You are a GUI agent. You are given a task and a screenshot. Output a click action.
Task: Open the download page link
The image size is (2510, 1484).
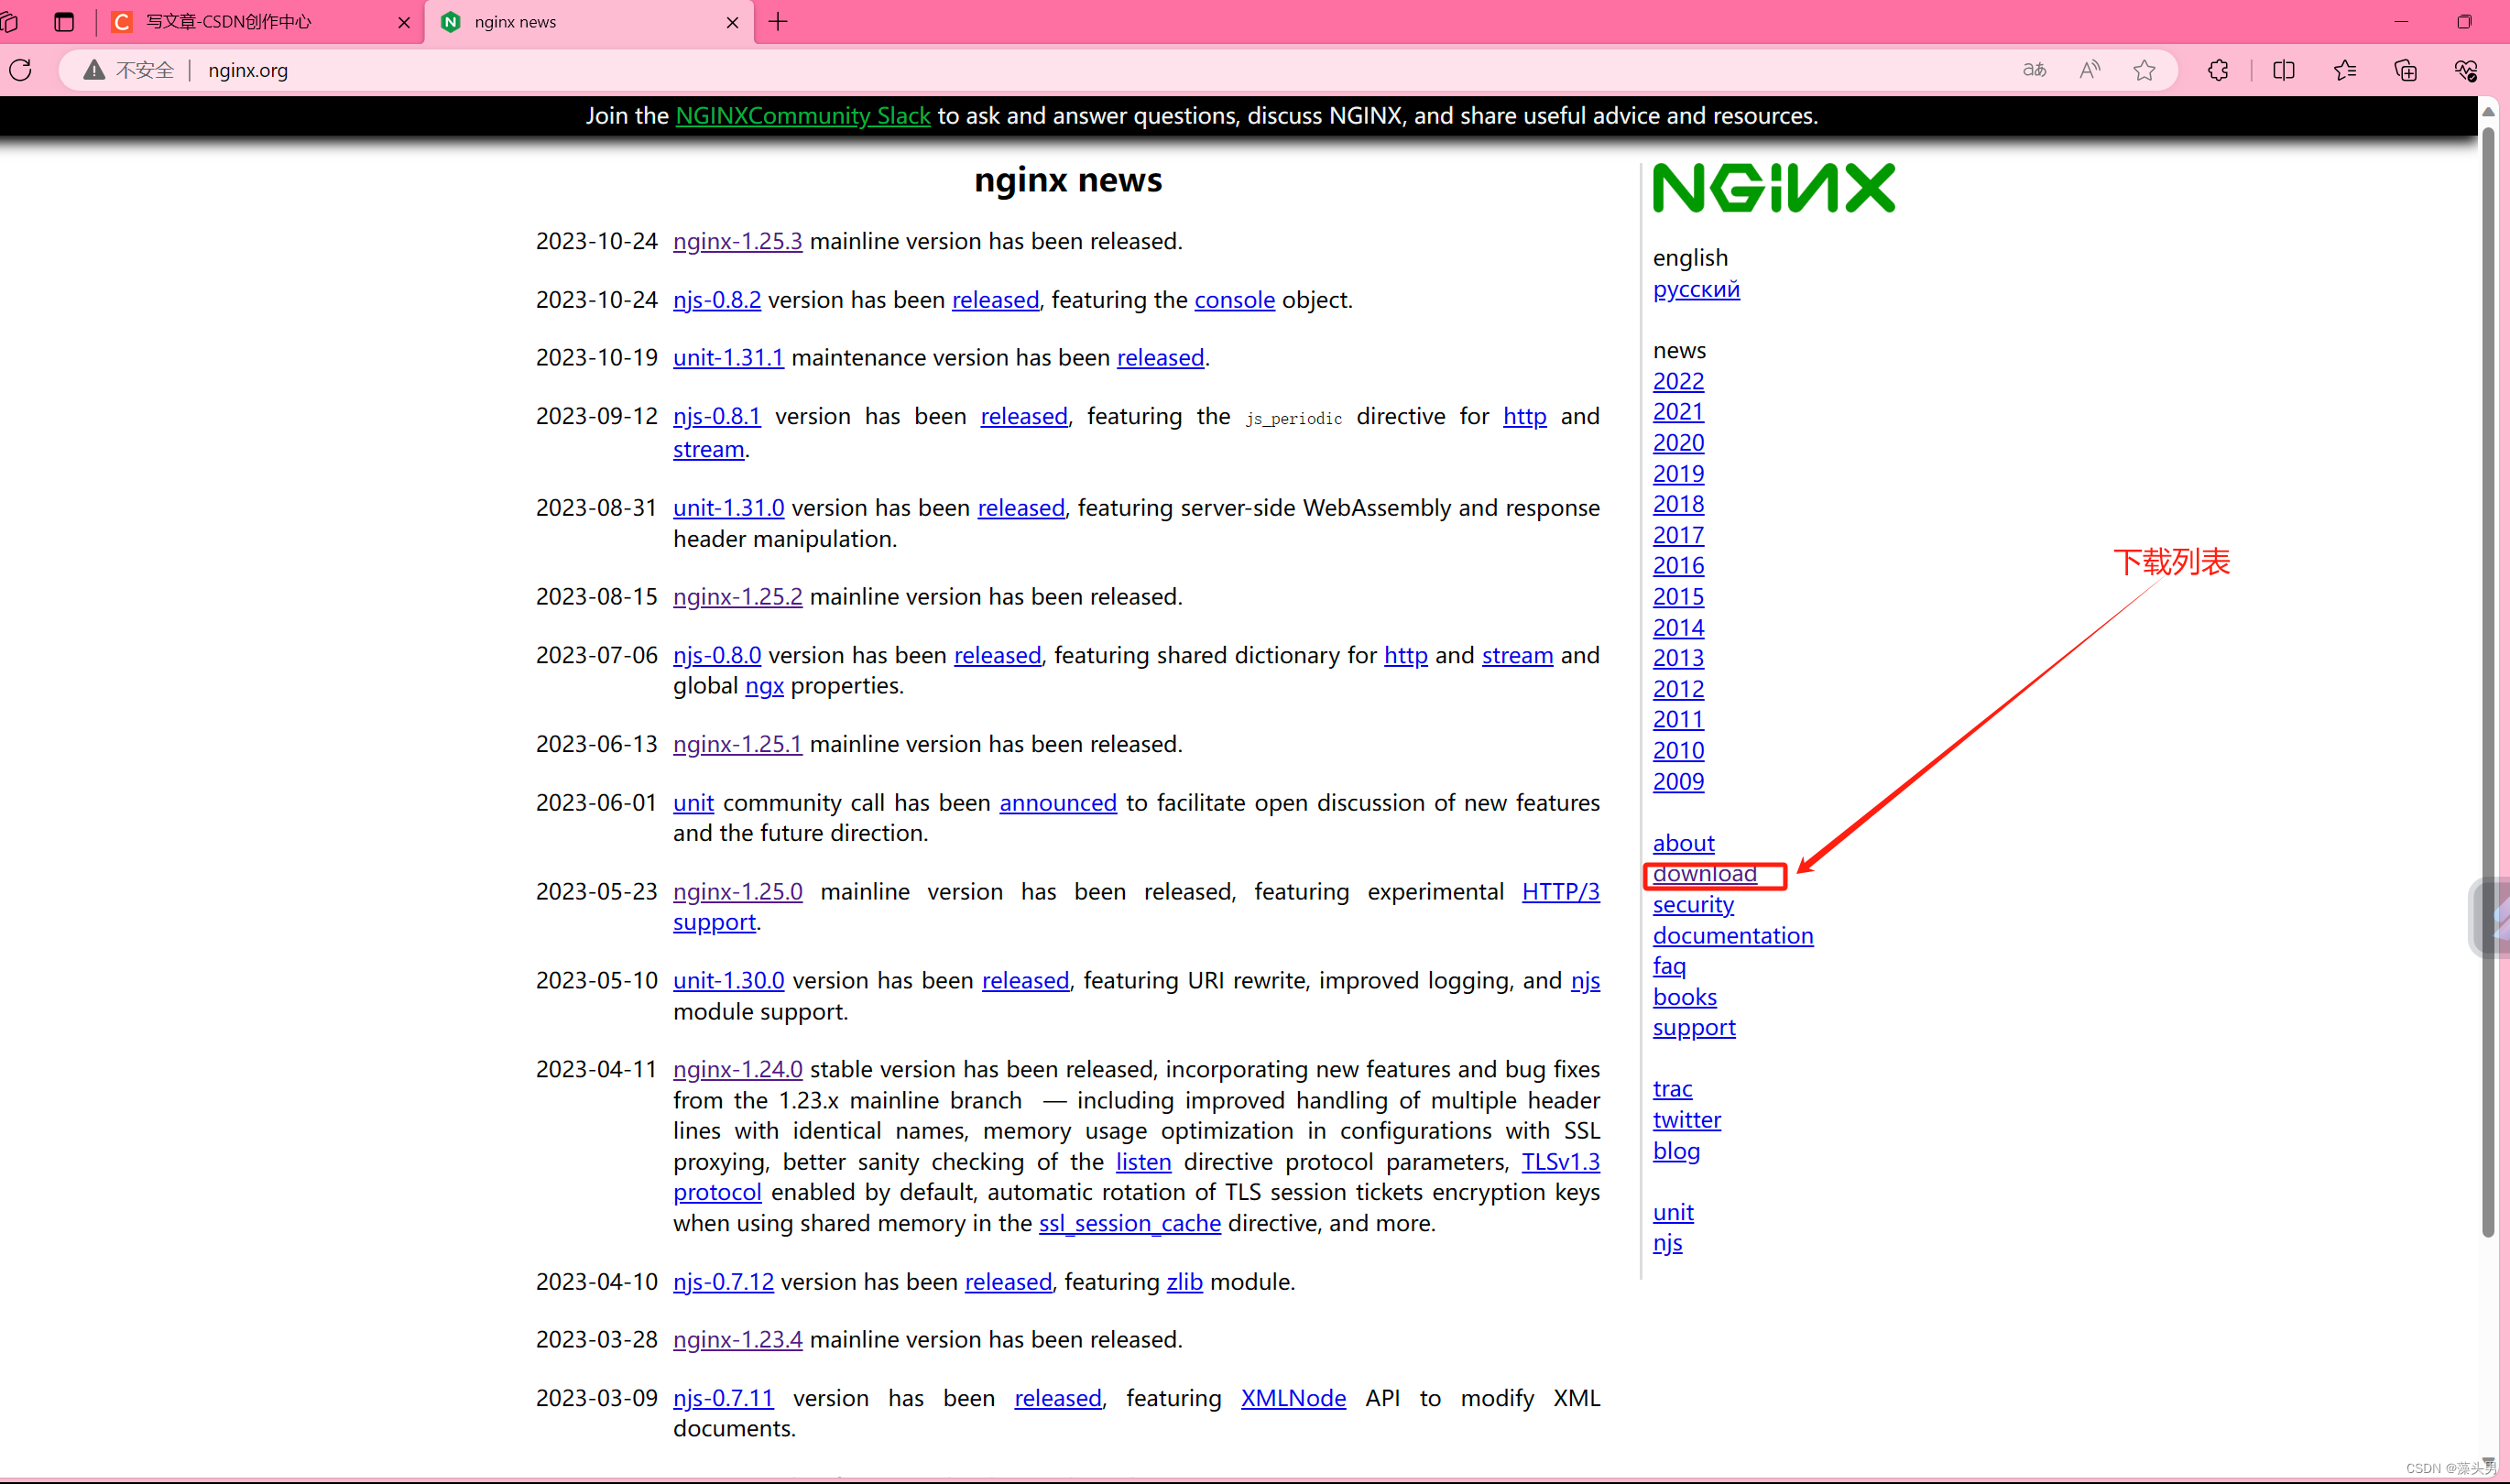1704,874
